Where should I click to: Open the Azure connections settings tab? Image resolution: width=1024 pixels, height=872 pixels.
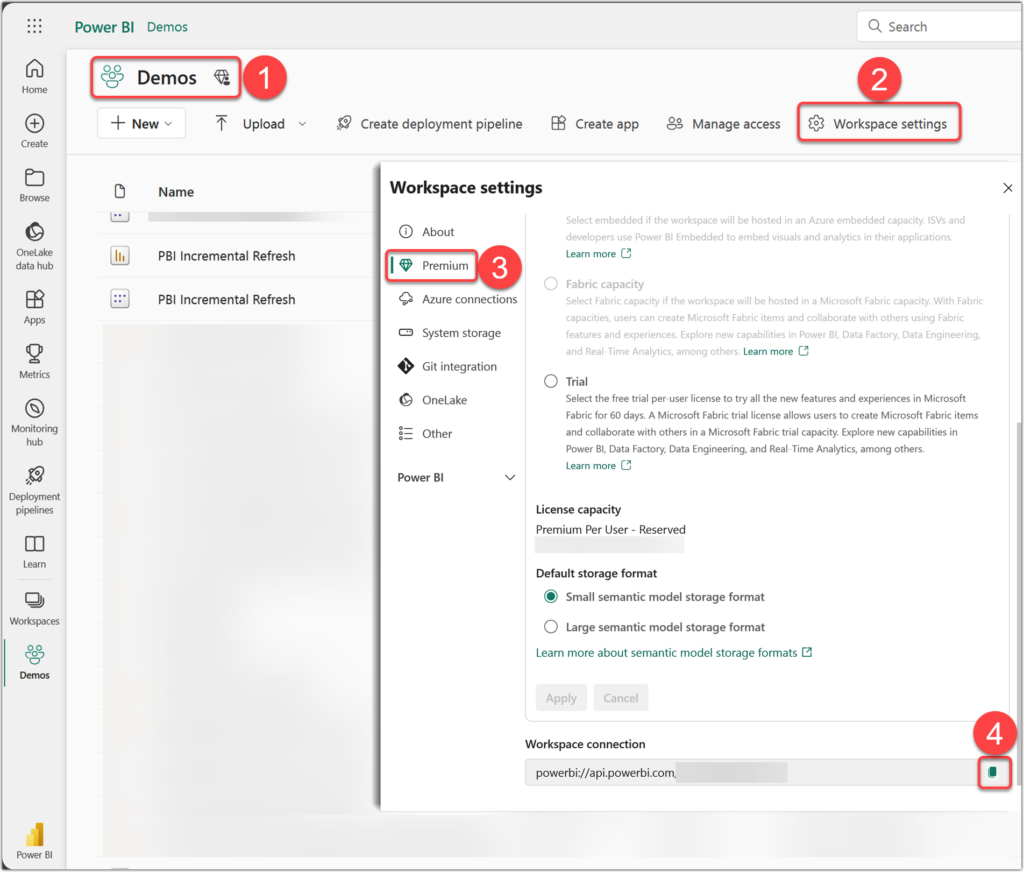tap(457, 299)
